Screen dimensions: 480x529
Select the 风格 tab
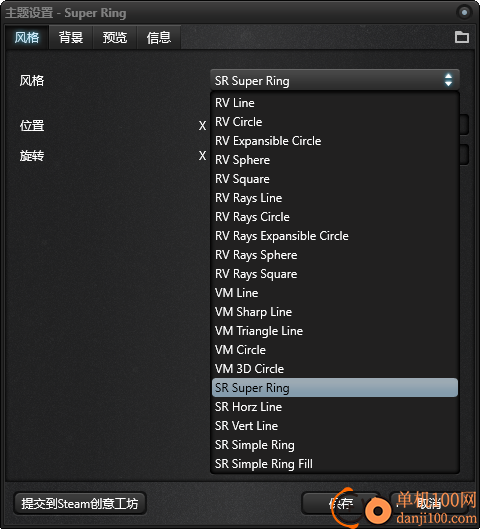pyautogui.click(x=27, y=37)
